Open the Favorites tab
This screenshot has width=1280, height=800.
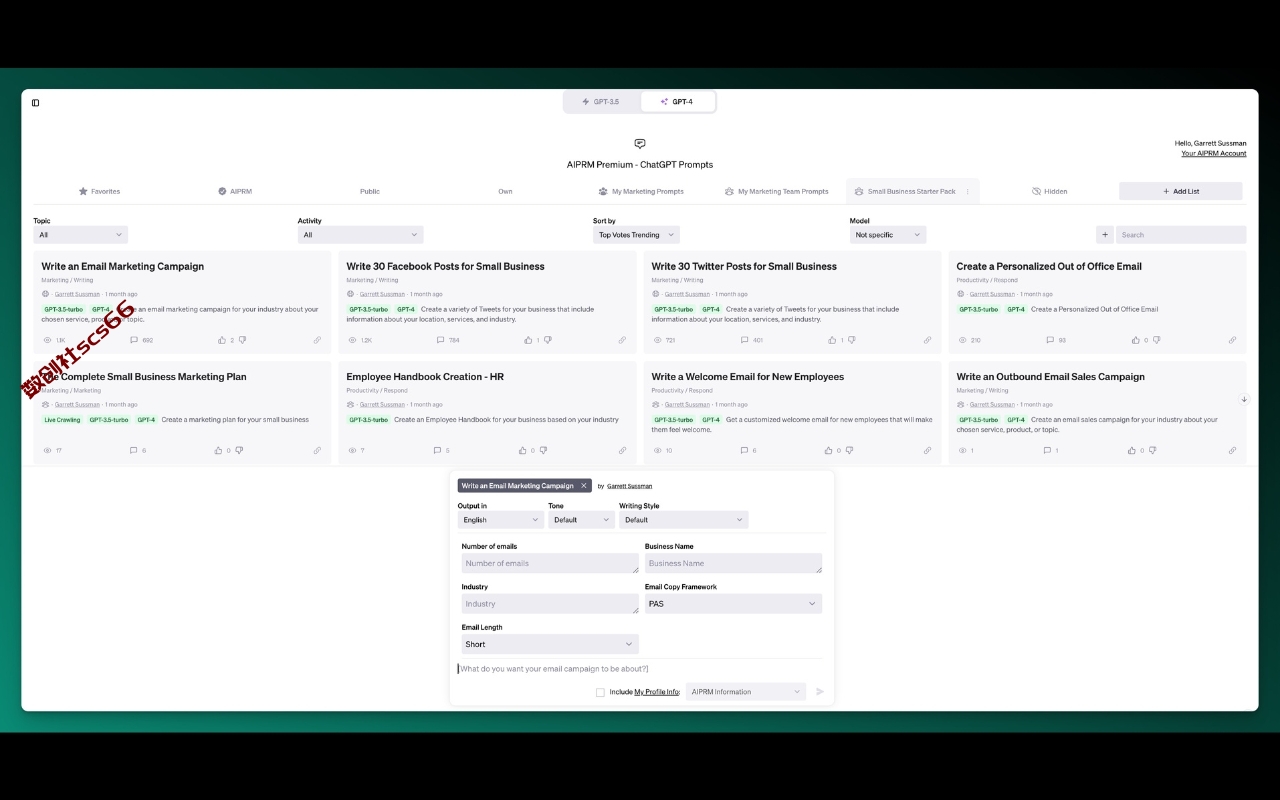click(x=99, y=191)
